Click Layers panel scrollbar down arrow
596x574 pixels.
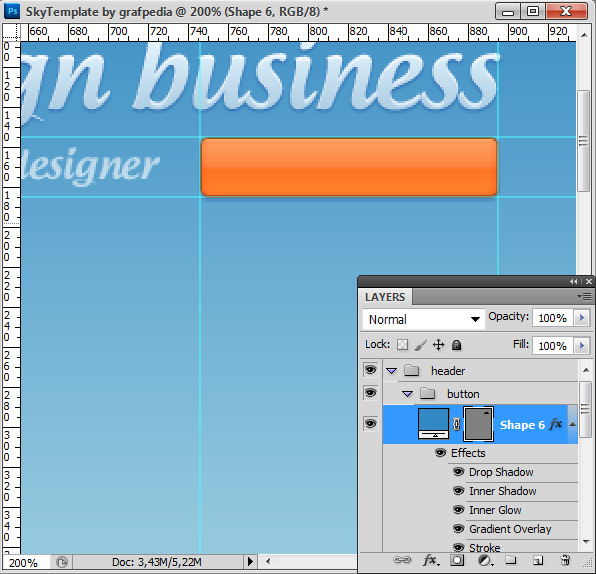[x=586, y=542]
